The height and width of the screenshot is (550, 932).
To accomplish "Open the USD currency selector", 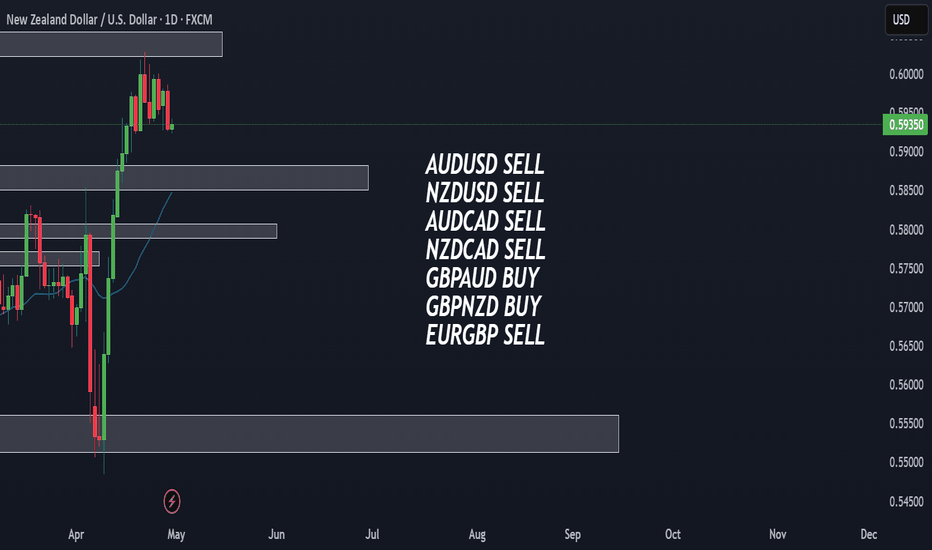I will pyautogui.click(x=906, y=20).
